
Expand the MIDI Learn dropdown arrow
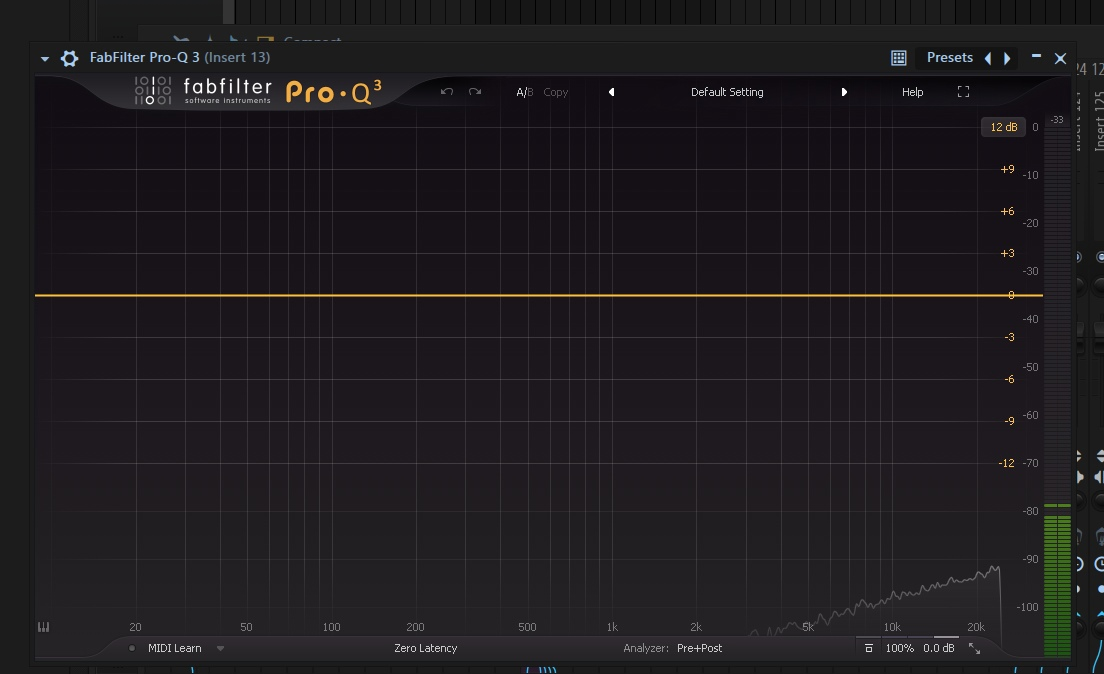pyautogui.click(x=220, y=649)
